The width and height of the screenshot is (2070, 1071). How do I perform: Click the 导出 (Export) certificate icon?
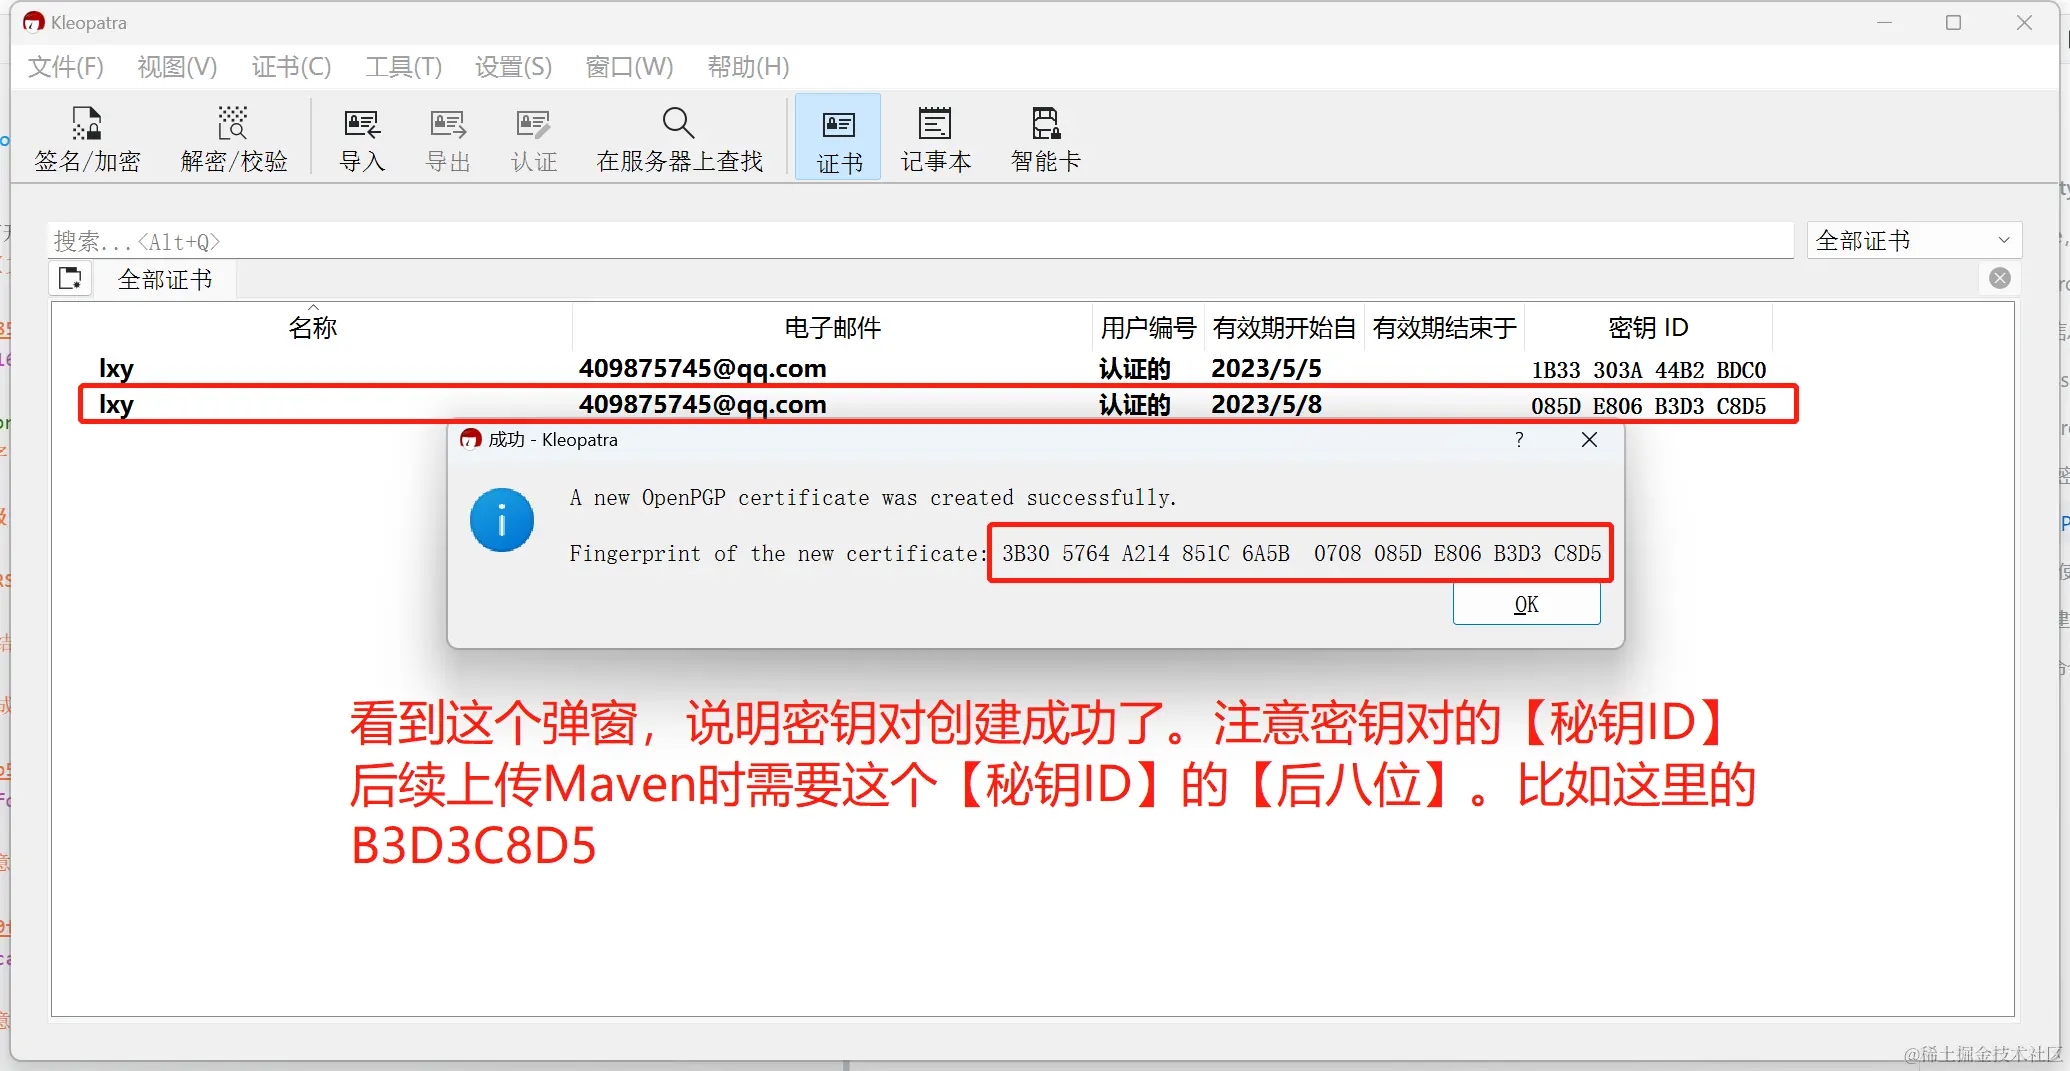(447, 137)
